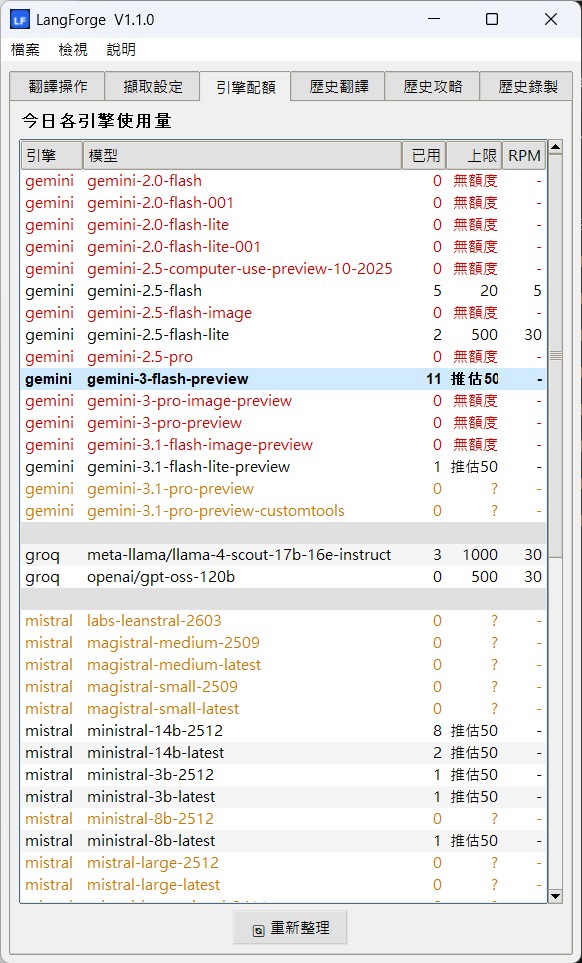This screenshot has height=963, width=582.
Task: Open the 檢視 menu
Action: [73, 50]
